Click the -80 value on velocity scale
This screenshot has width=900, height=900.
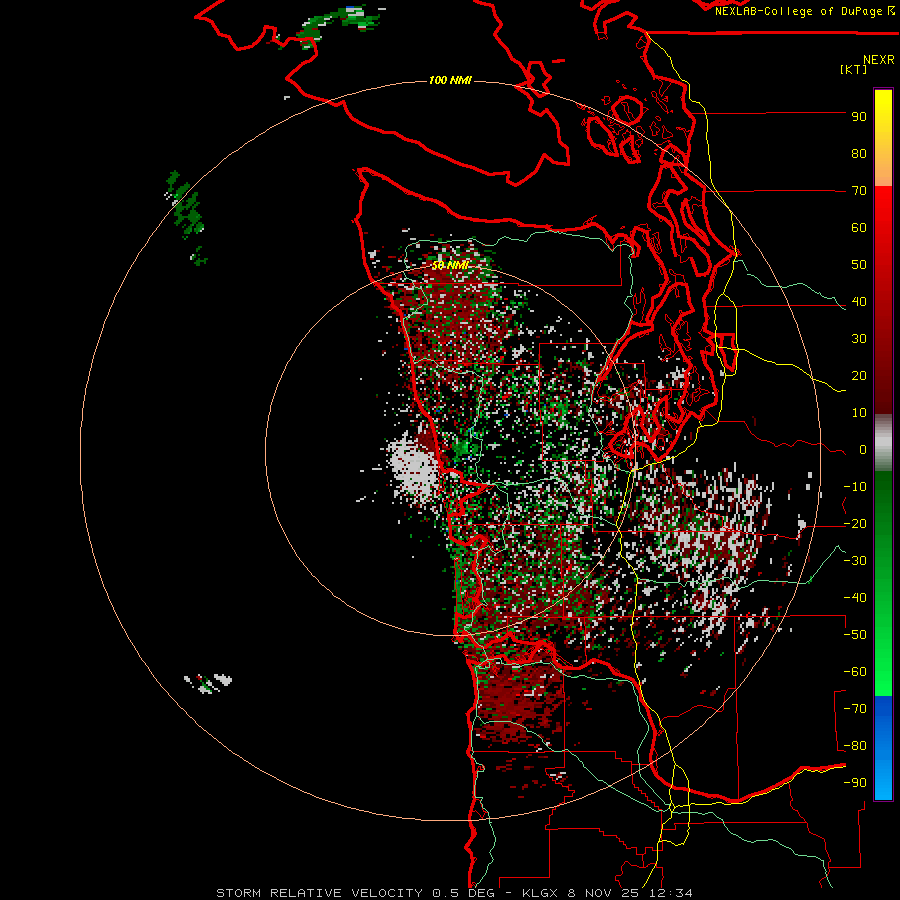click(x=855, y=746)
